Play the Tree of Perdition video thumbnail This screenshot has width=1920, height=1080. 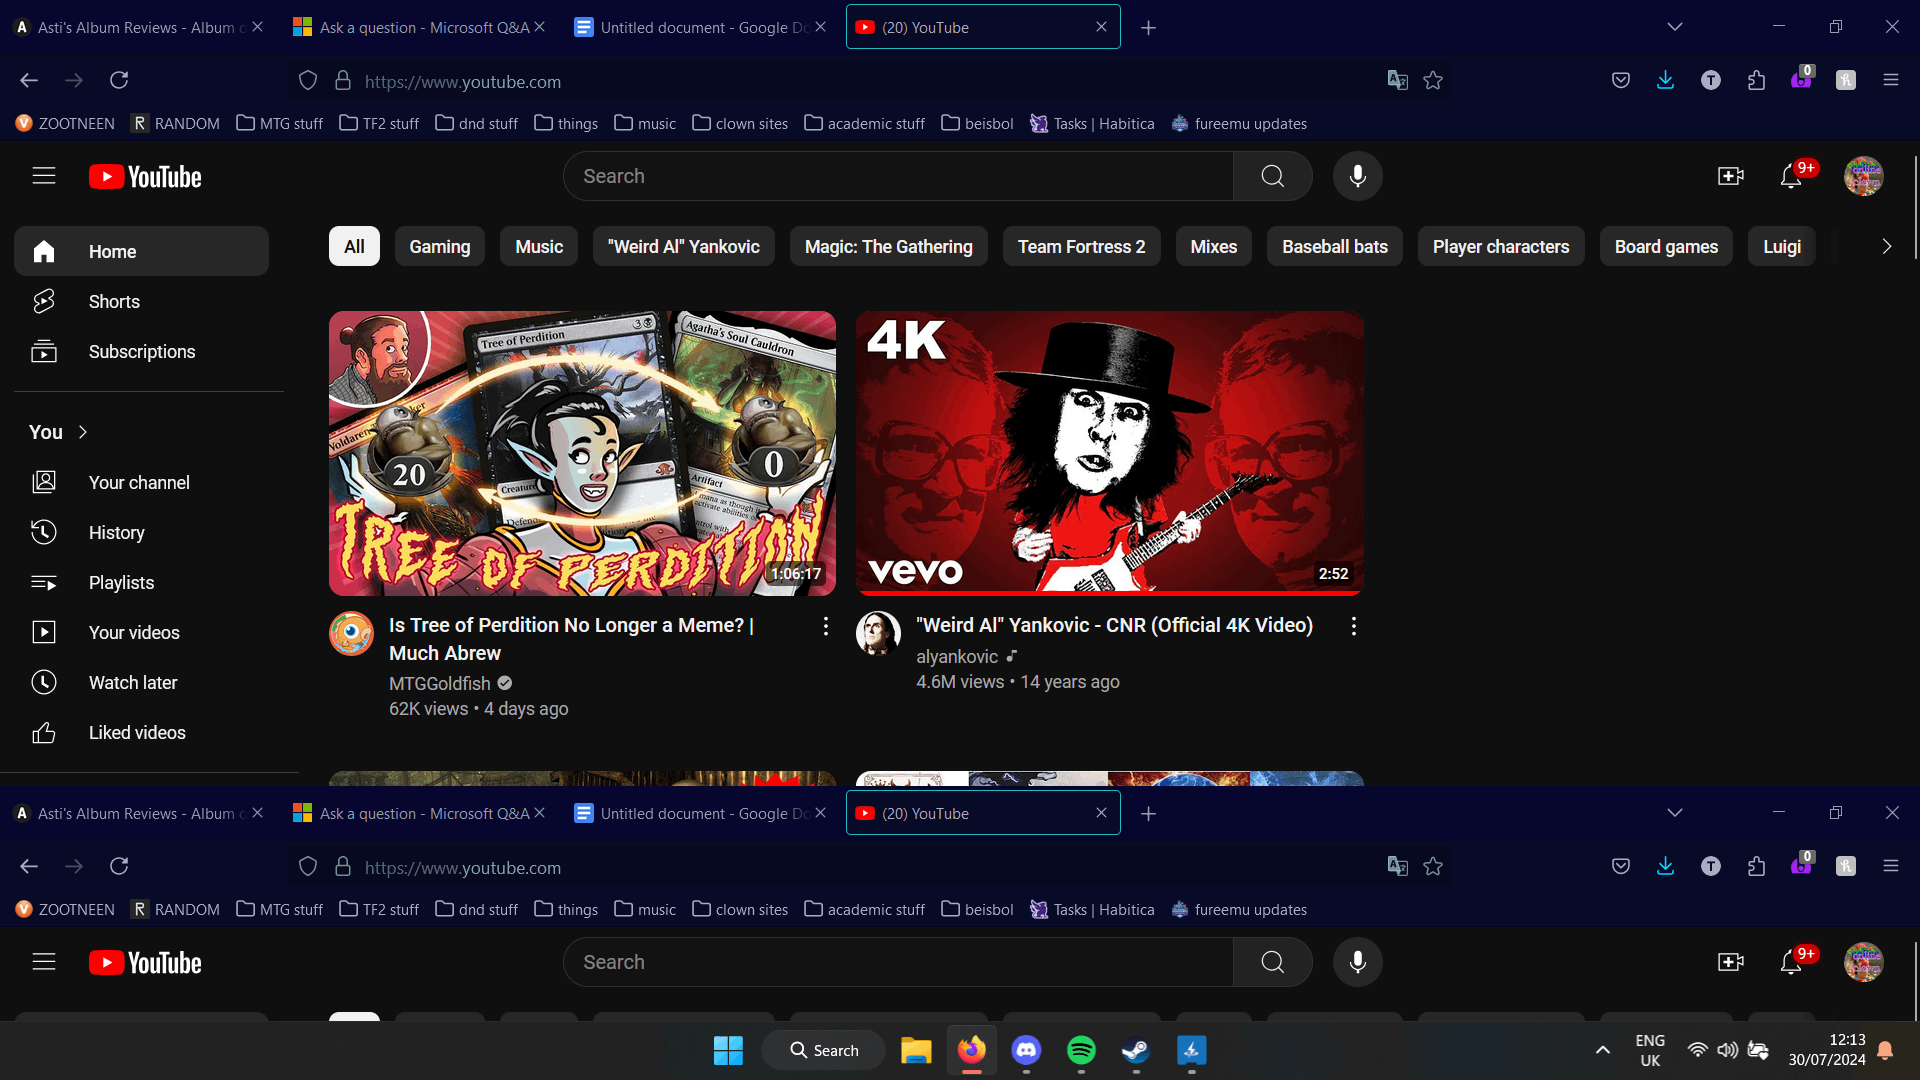(x=582, y=453)
